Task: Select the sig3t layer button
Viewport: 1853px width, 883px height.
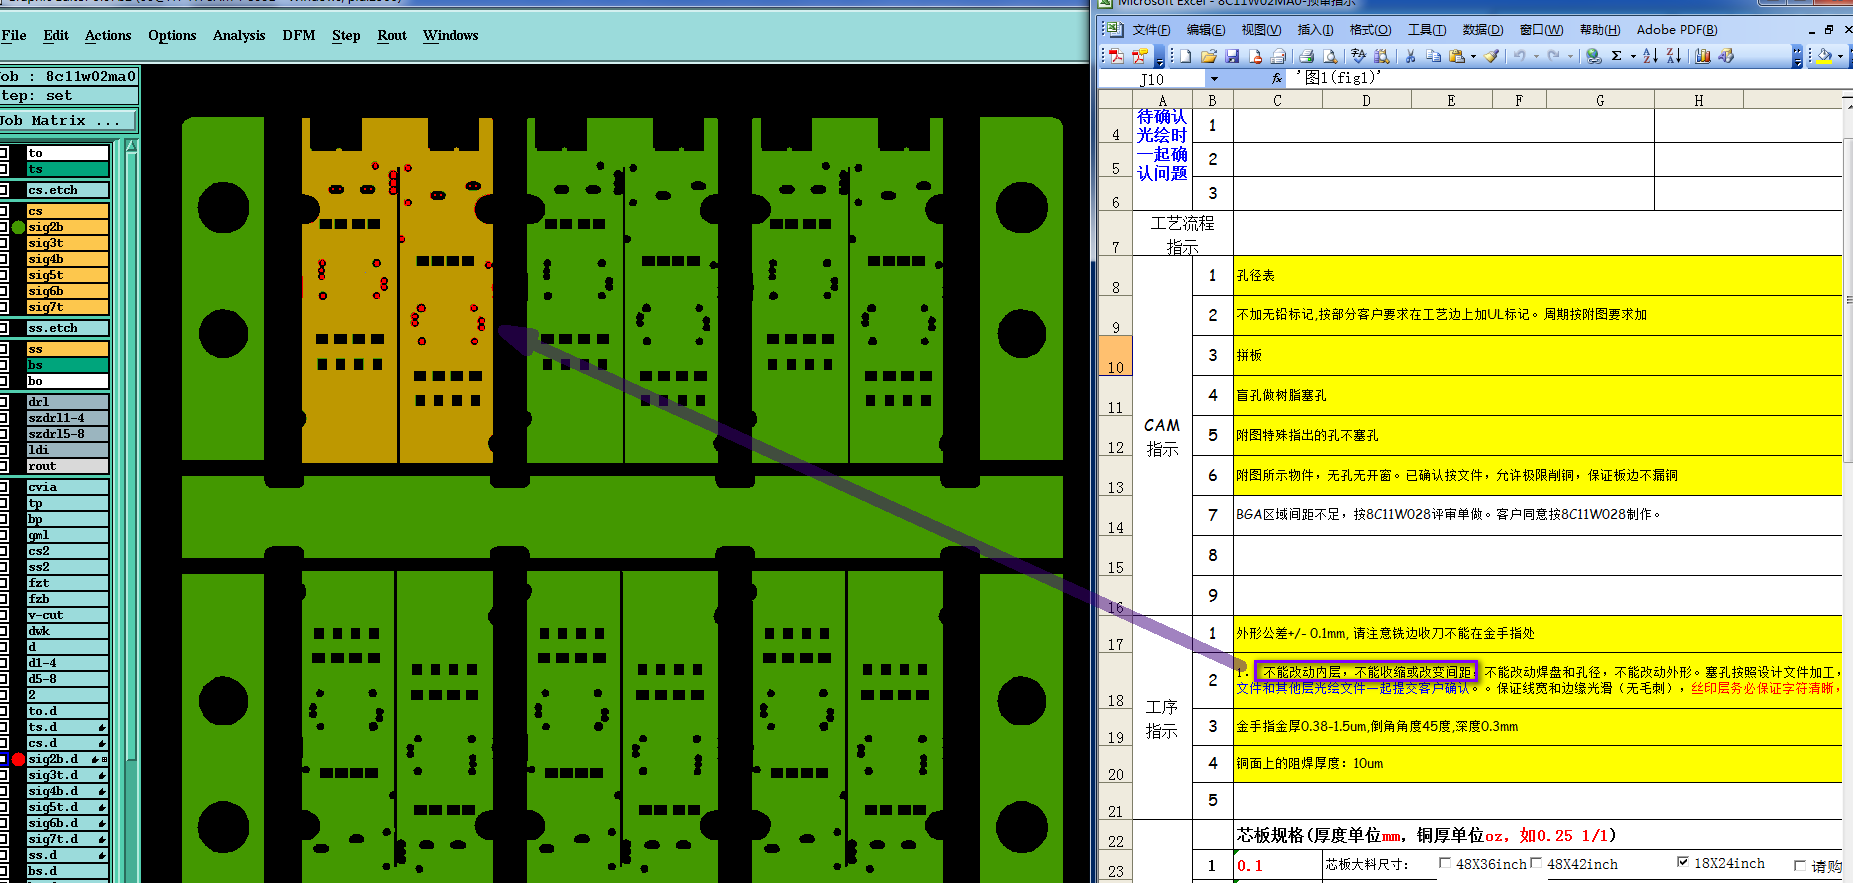Action: tap(68, 243)
